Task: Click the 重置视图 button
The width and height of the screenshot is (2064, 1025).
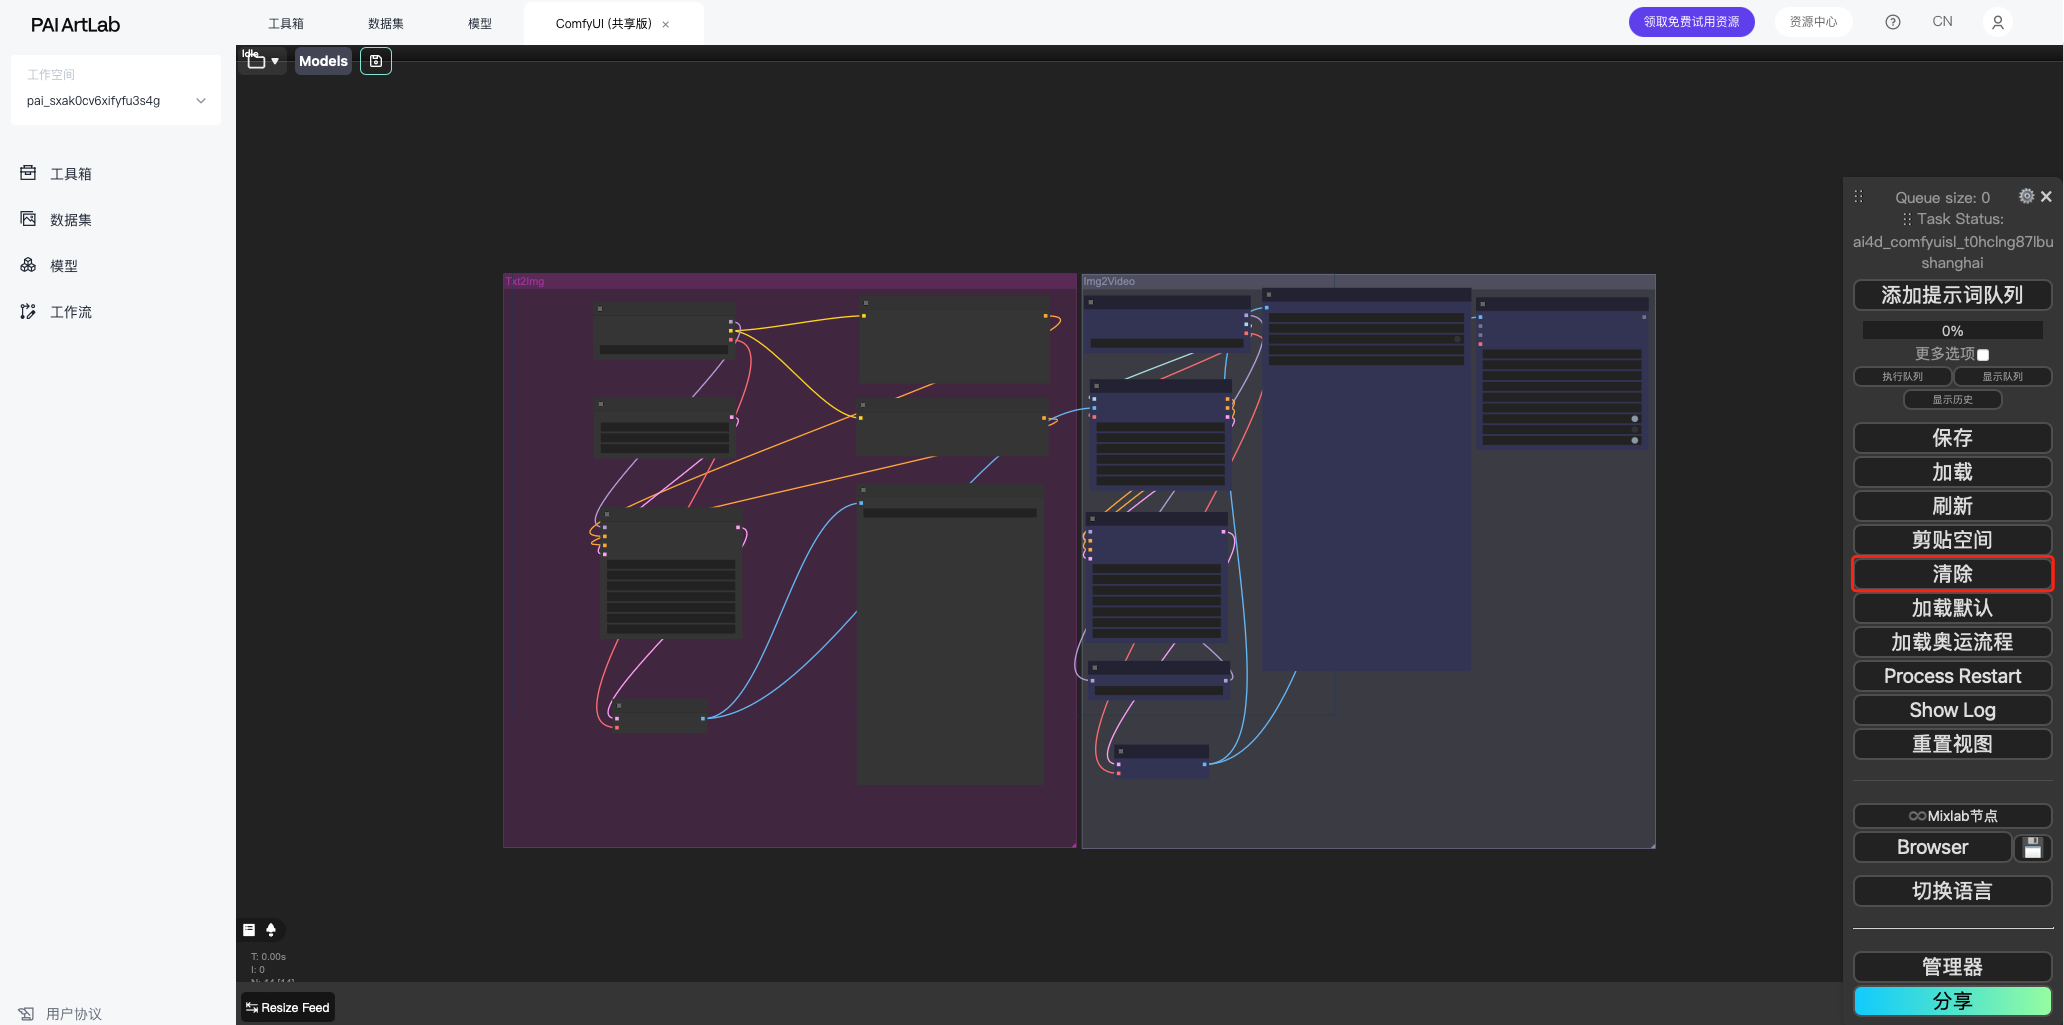Action: tap(1952, 744)
